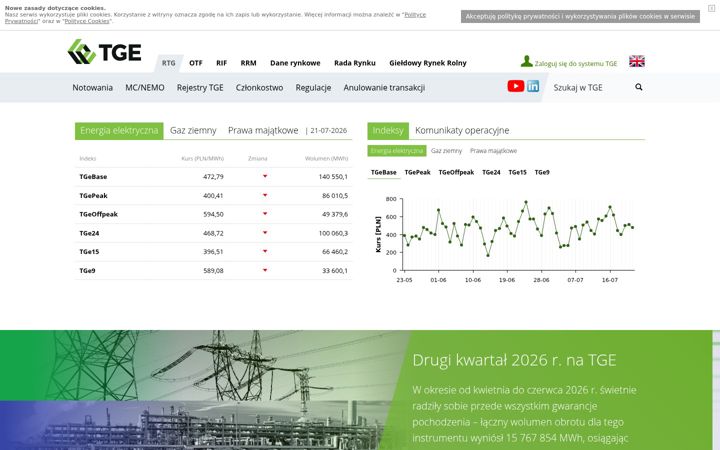The width and height of the screenshot is (720, 450).
Task: Open the Notowania menu
Action: coord(92,87)
